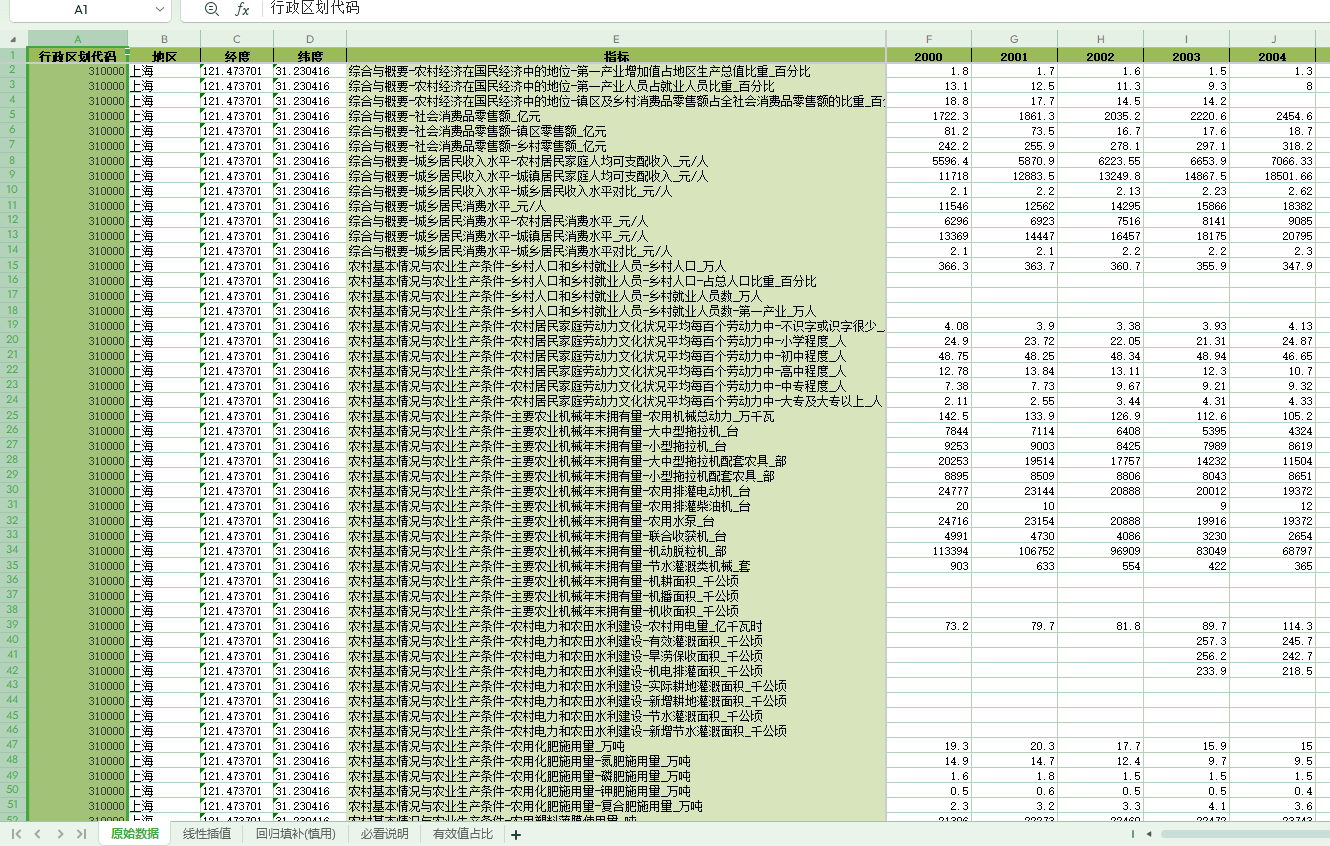Click the horizontal scrollbar track
This screenshot has height=846, width=1330.
tap(1240, 834)
